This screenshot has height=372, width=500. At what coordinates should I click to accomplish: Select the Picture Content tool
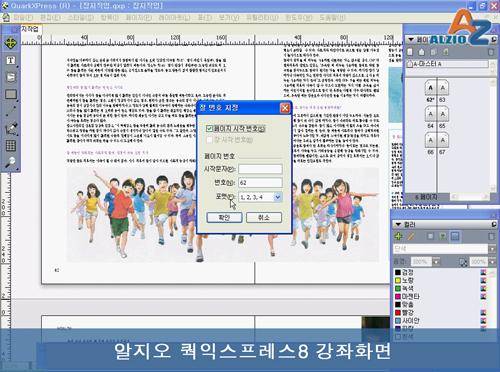click(11, 77)
